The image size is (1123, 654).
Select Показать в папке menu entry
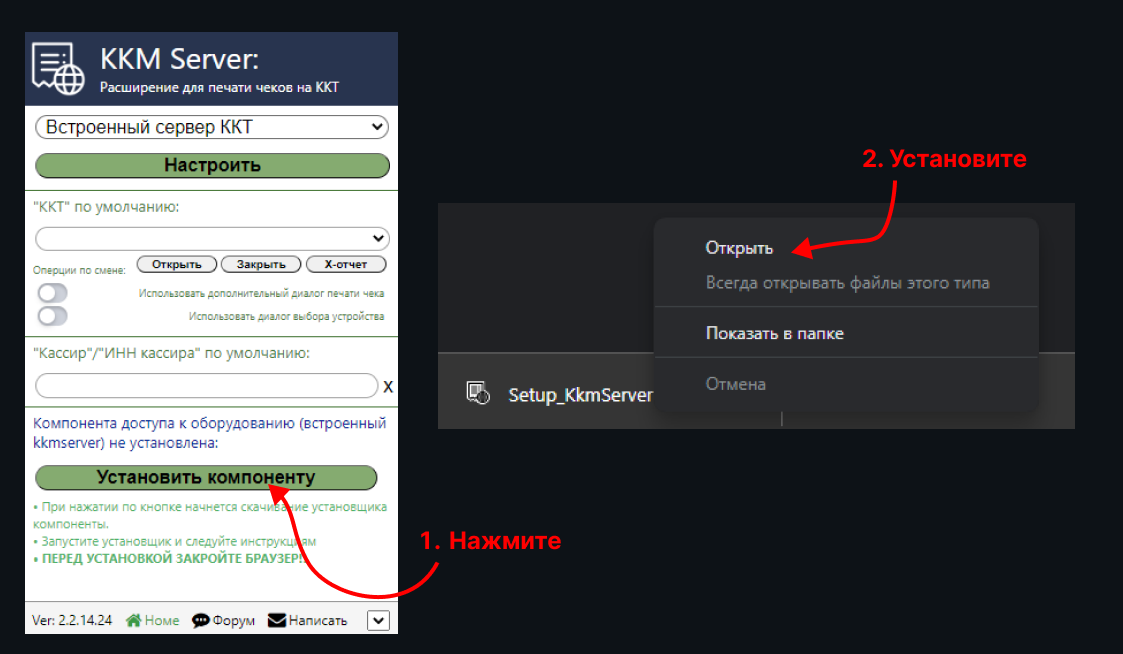[775, 333]
